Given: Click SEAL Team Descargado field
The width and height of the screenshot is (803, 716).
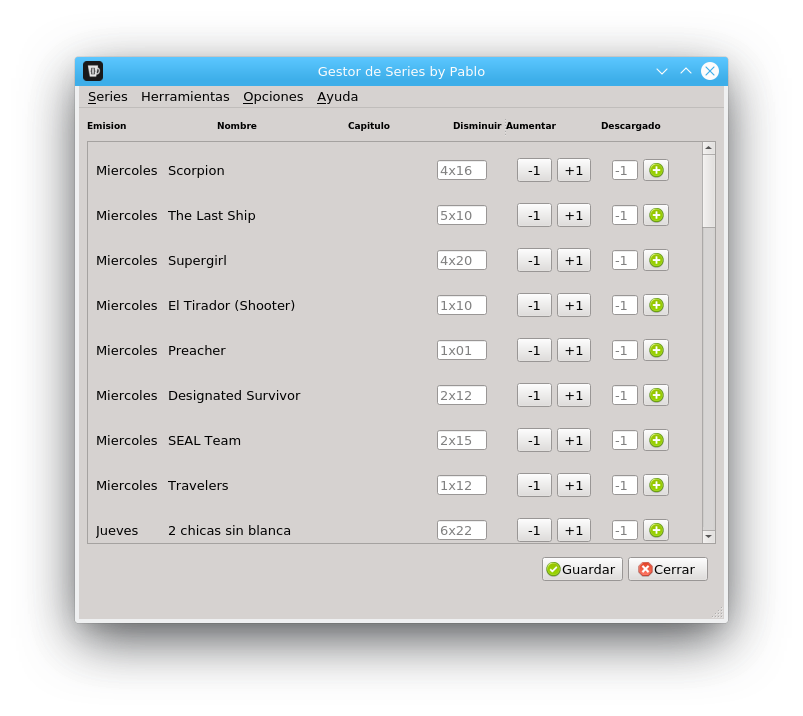Looking at the screenshot, I should [x=625, y=440].
